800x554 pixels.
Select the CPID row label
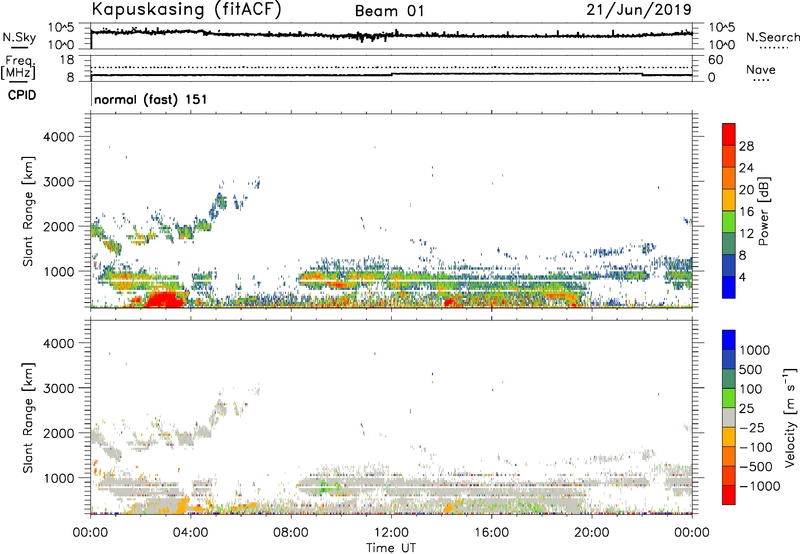point(22,95)
